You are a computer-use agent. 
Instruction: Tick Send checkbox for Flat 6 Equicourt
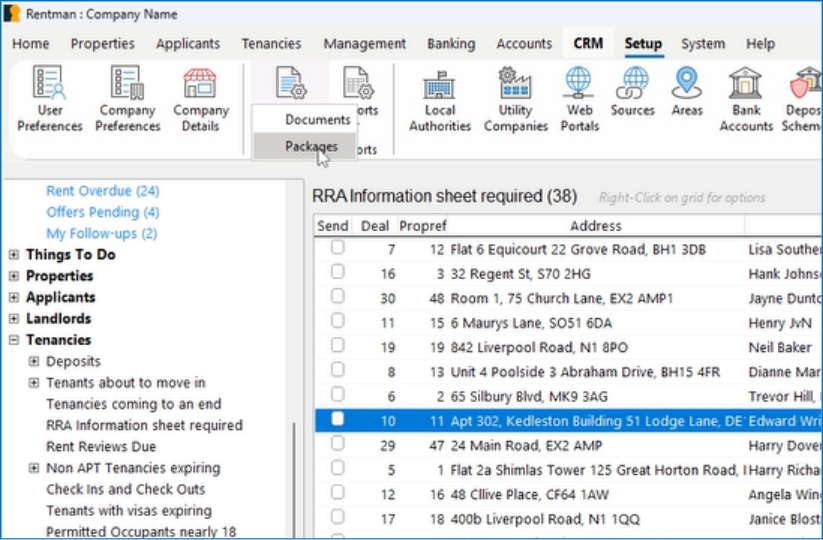(x=337, y=247)
